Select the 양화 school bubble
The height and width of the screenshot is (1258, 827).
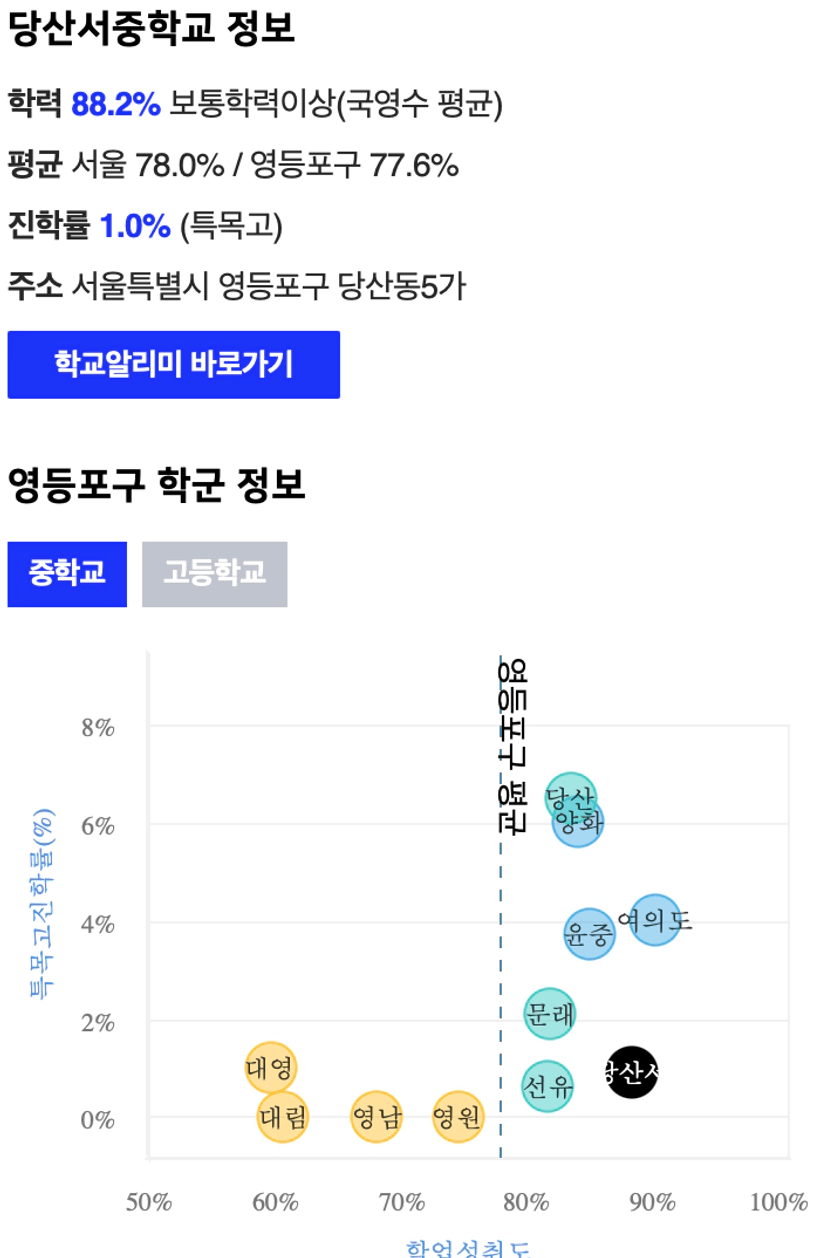pyautogui.click(x=578, y=822)
